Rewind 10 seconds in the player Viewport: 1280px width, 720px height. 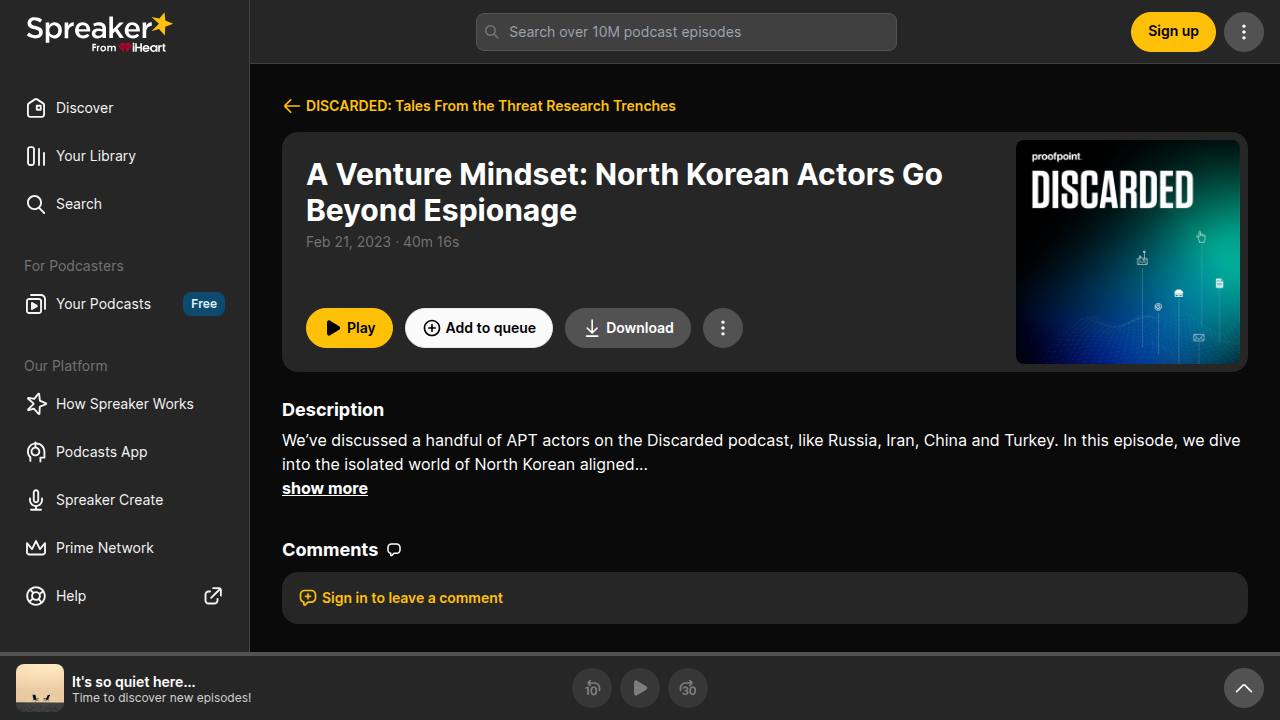click(x=592, y=688)
